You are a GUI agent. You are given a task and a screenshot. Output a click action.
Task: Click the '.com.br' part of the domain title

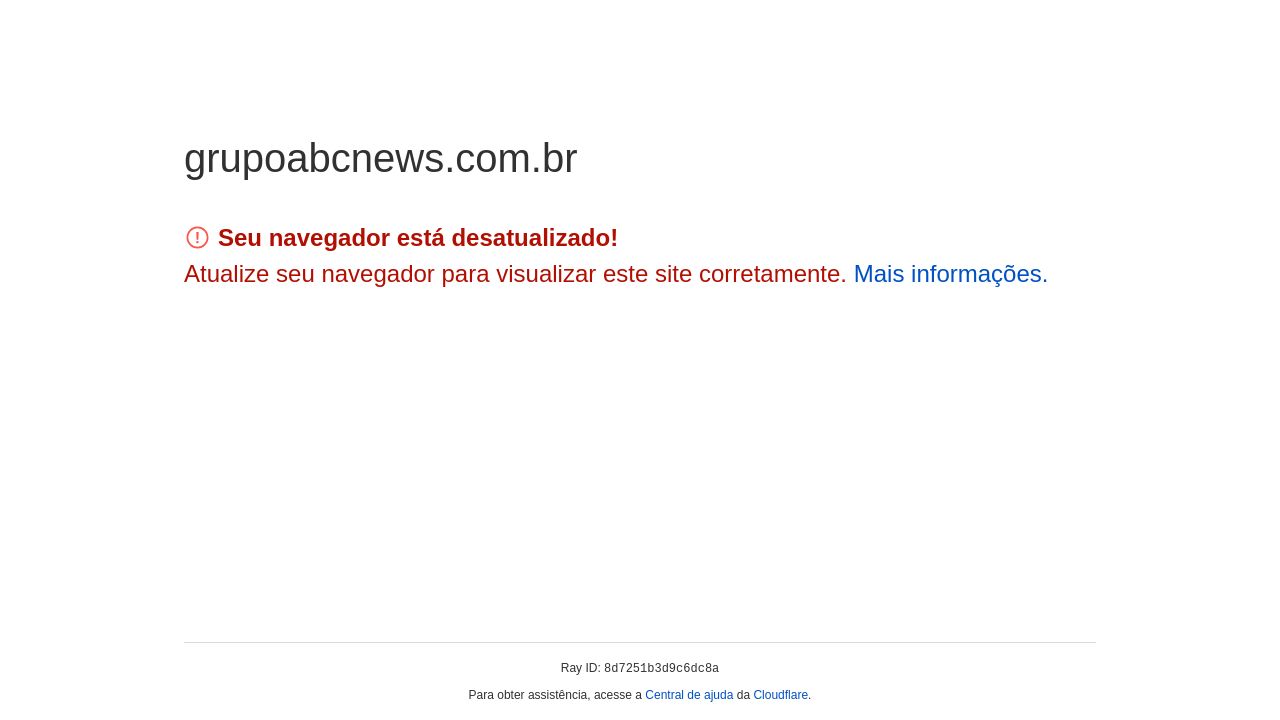[x=511, y=159]
